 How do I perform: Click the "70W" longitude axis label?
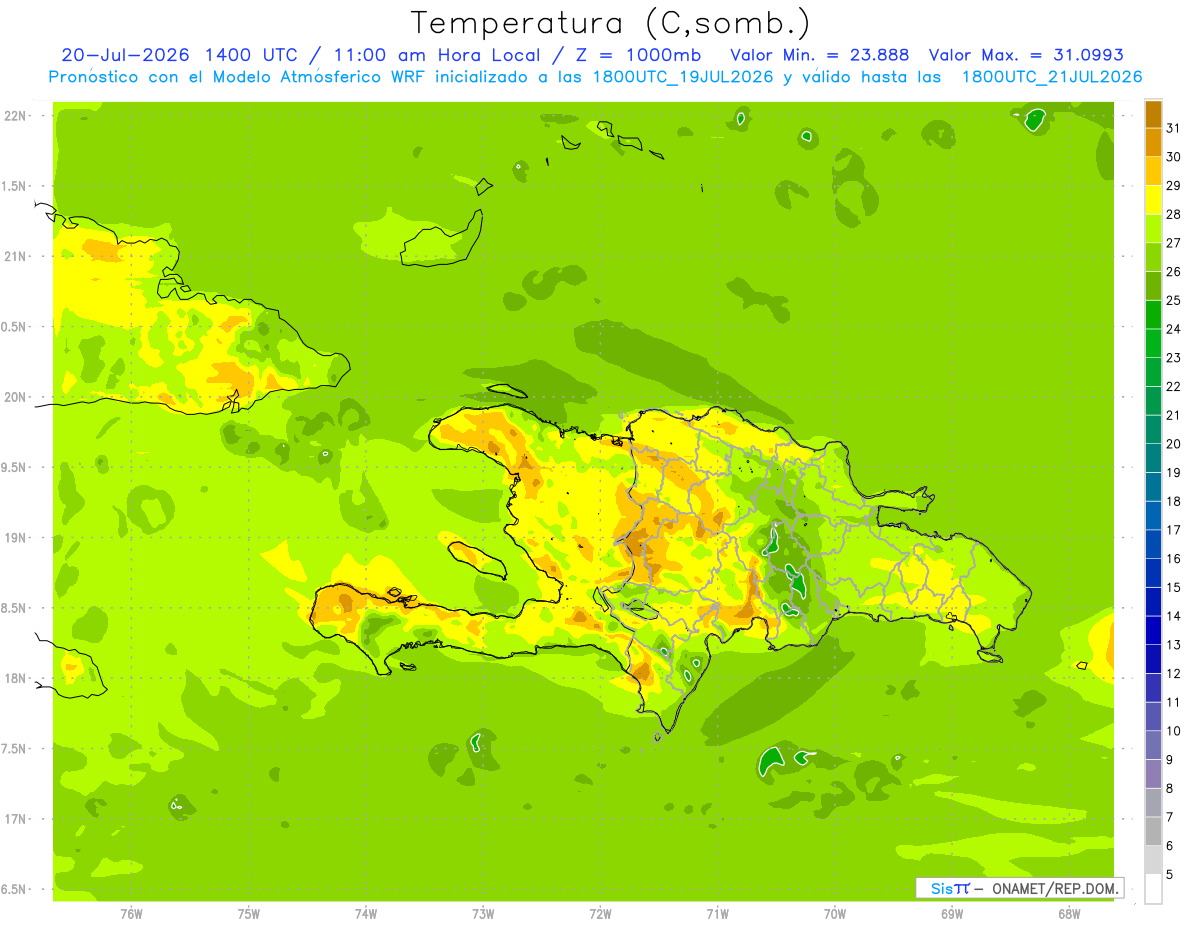pos(834,913)
